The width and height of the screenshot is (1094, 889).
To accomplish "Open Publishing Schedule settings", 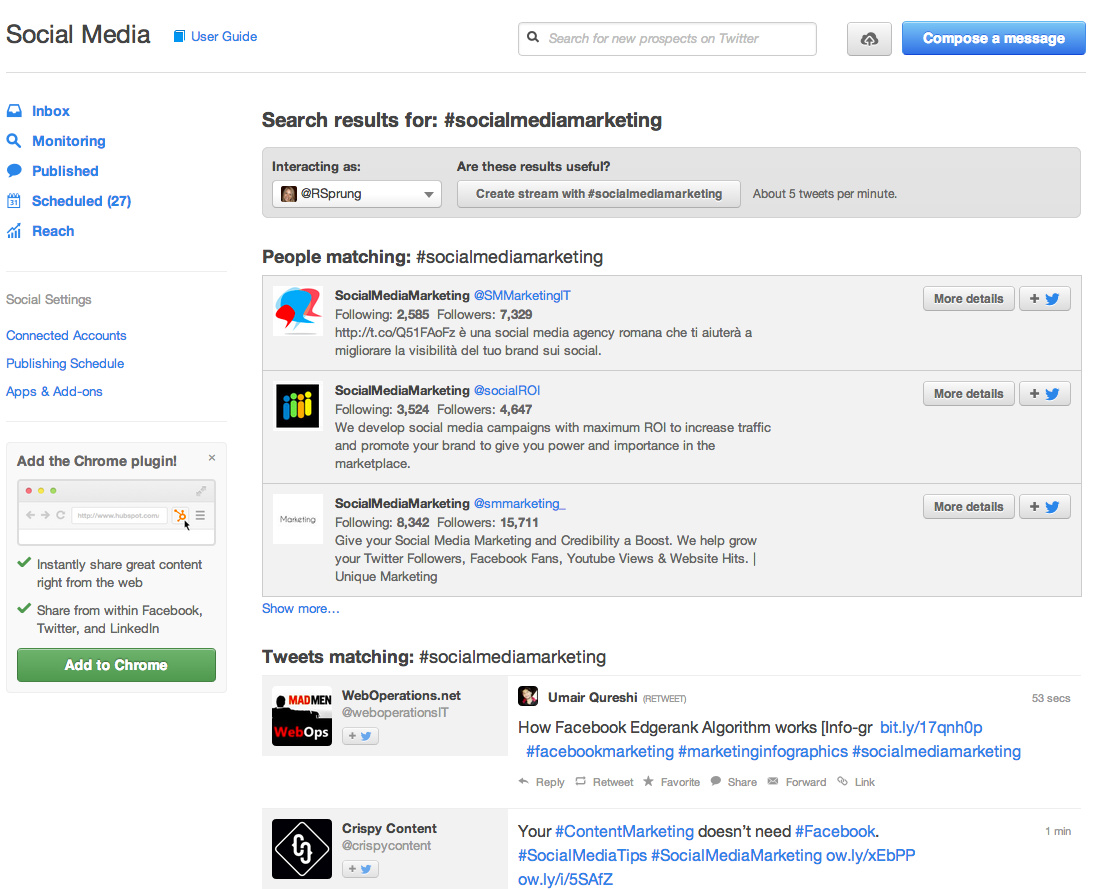I will (65, 364).
